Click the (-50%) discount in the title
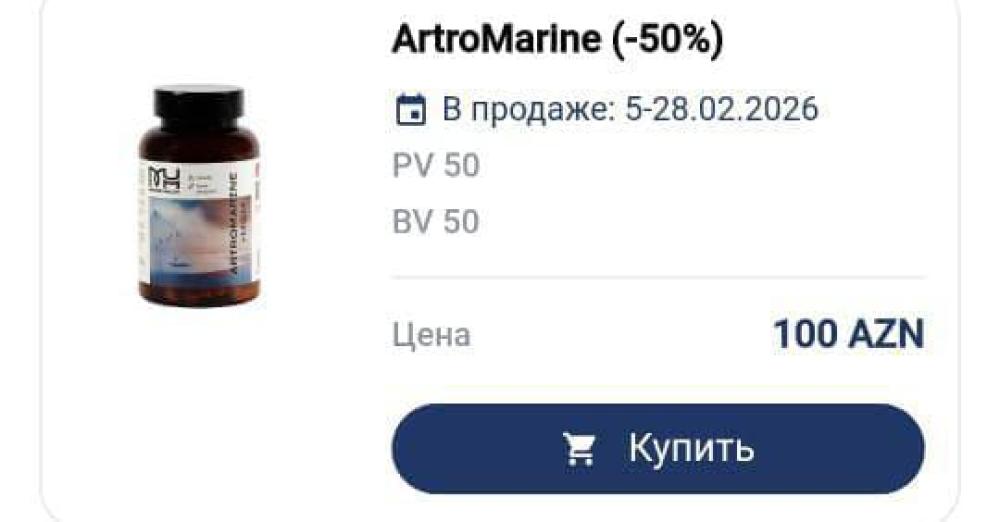This screenshot has height=522, width=1000. [x=668, y=40]
